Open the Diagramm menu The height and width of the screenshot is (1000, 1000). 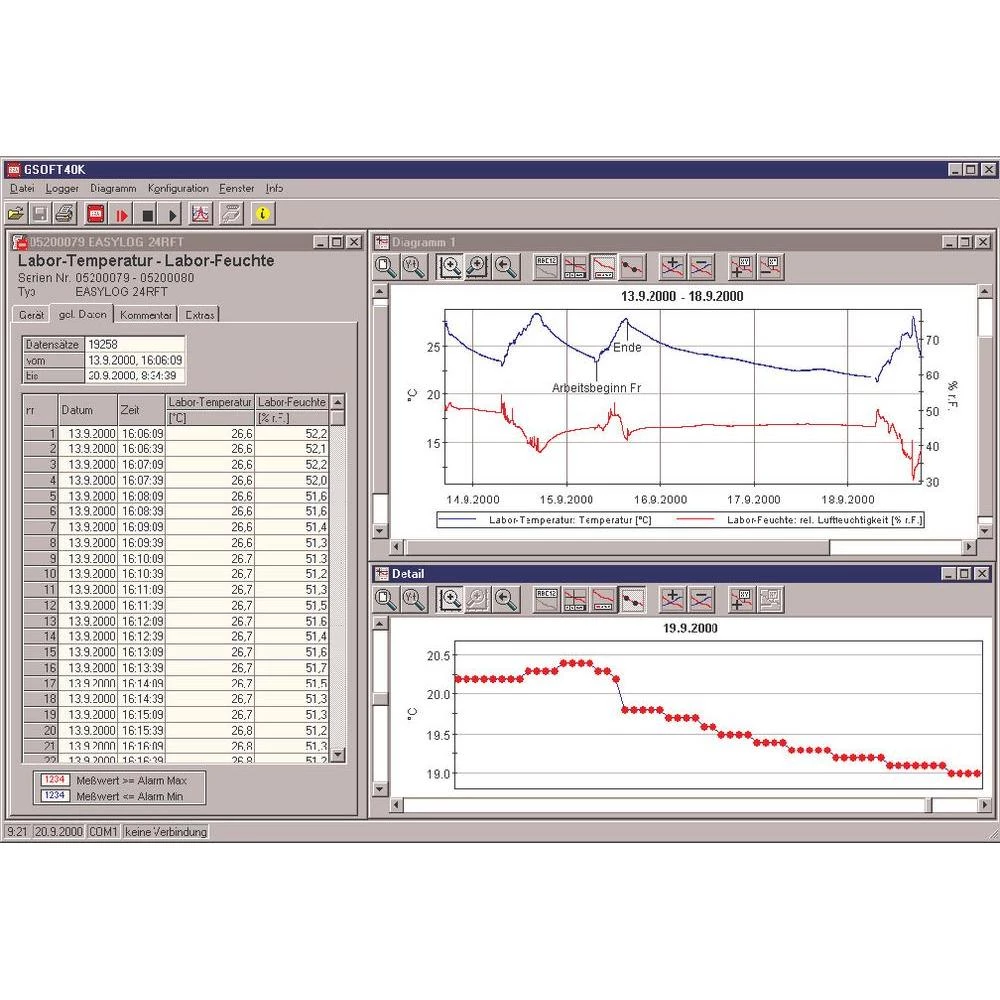[113, 188]
